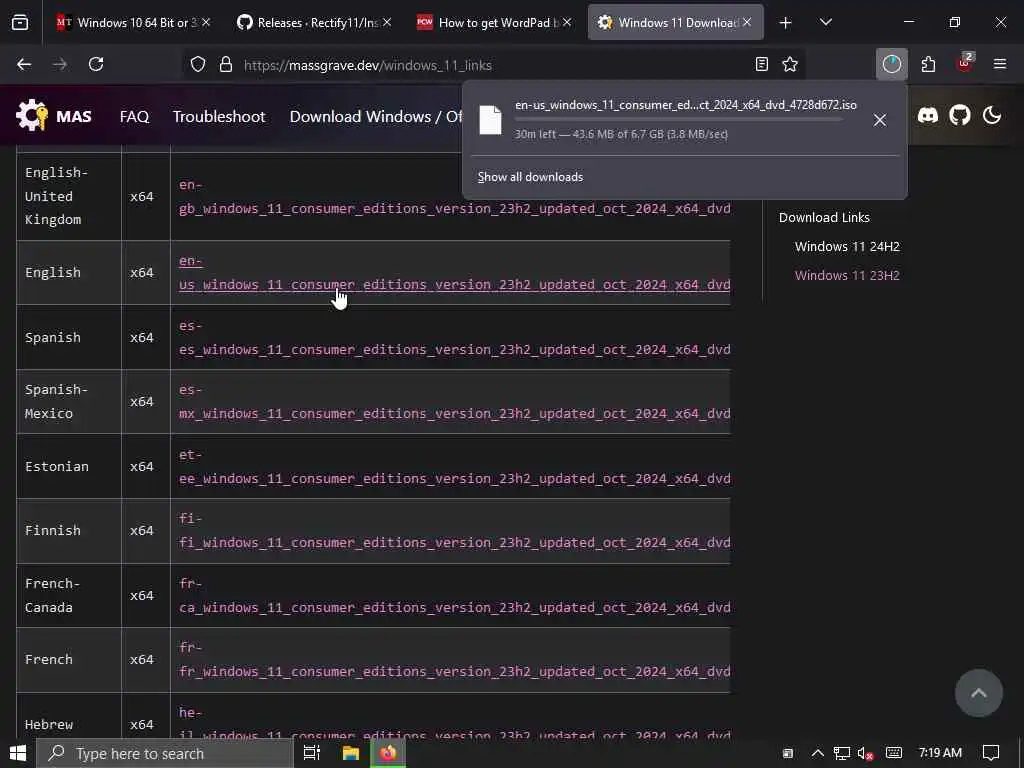Open tracking protection shield icon
Viewport: 1024px width, 768px height.
[x=198, y=64]
